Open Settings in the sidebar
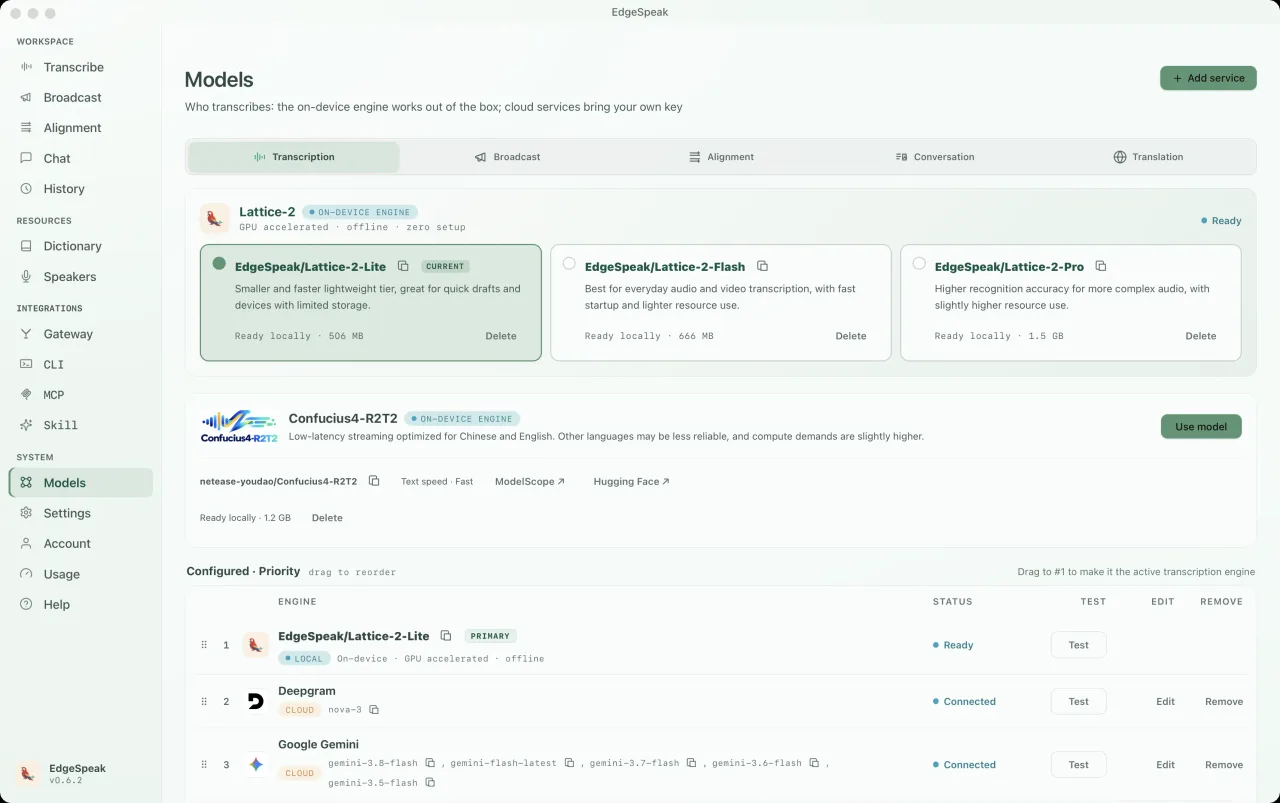The width and height of the screenshot is (1280, 803). [81, 513]
